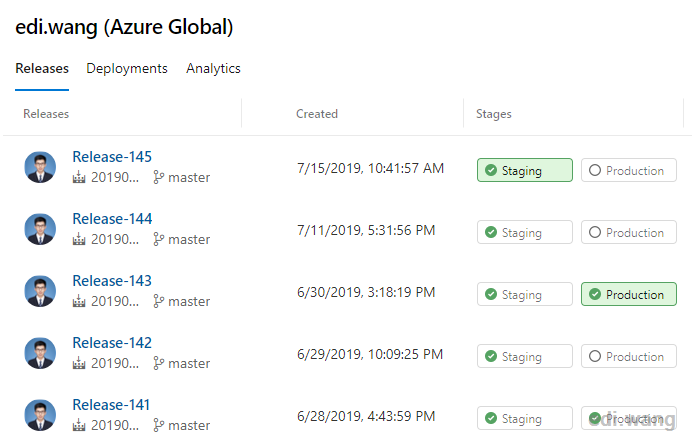Click the Staging stage button for Release-144

point(525,232)
